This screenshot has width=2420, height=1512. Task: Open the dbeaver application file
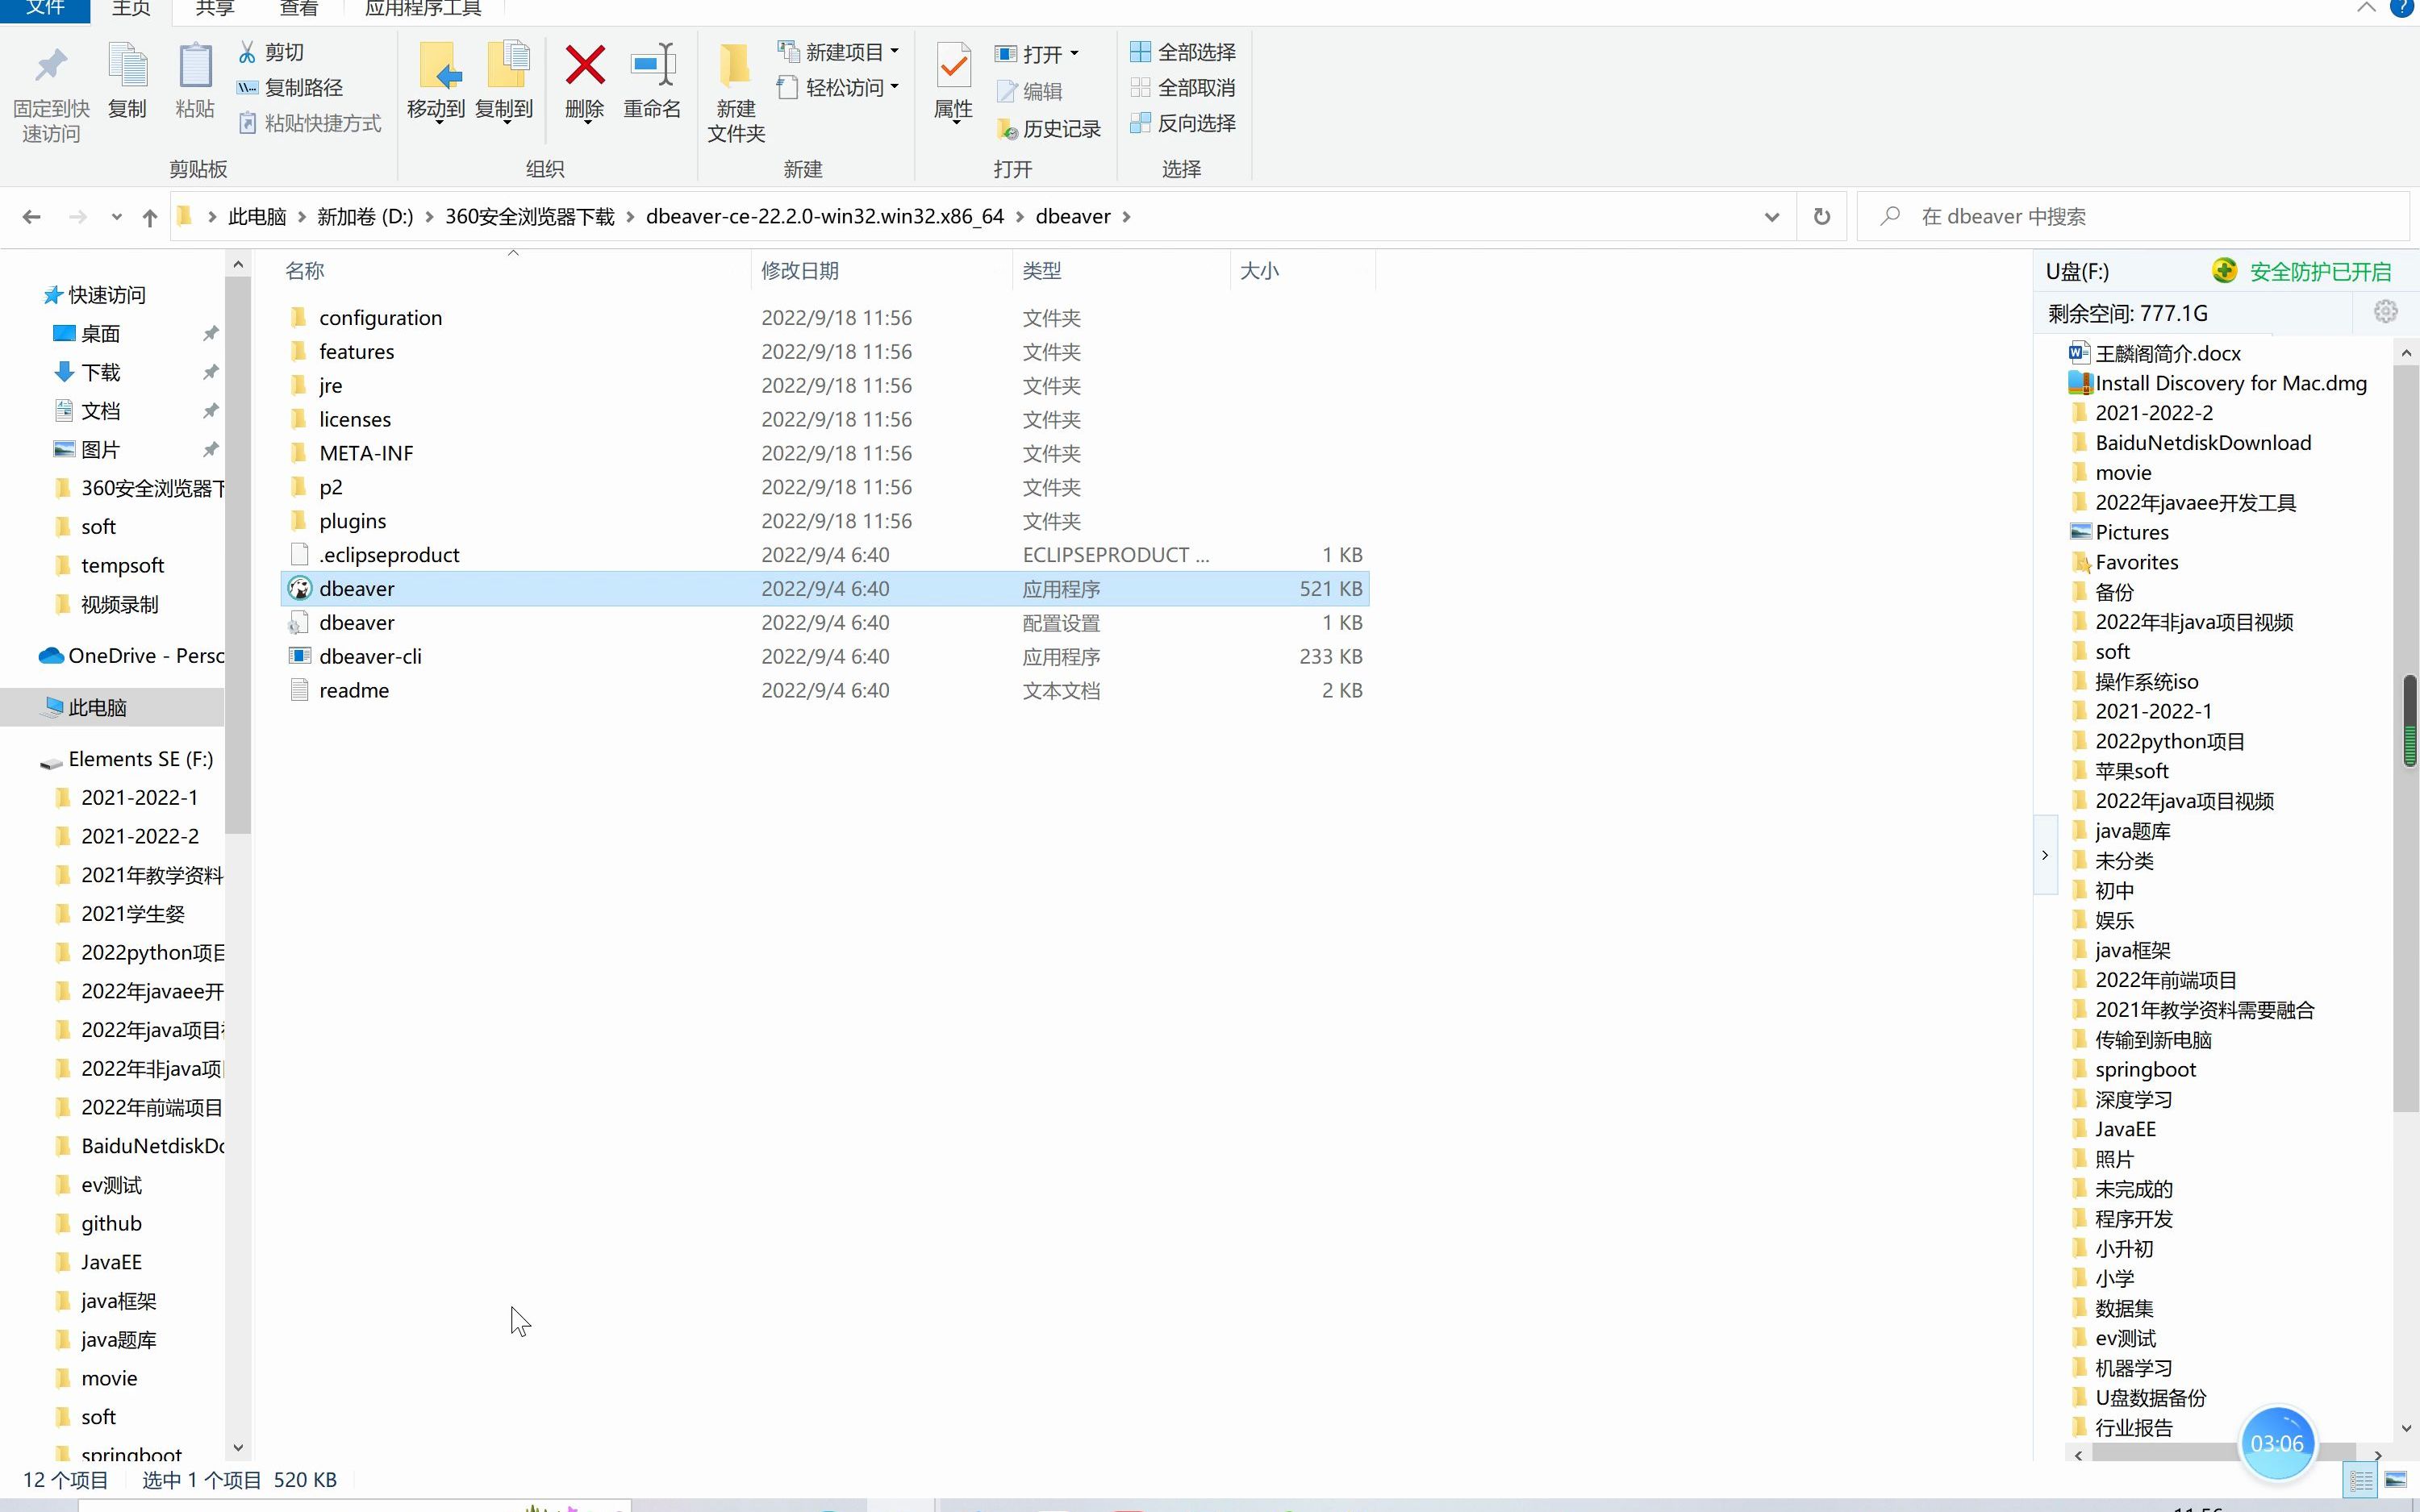tap(357, 589)
